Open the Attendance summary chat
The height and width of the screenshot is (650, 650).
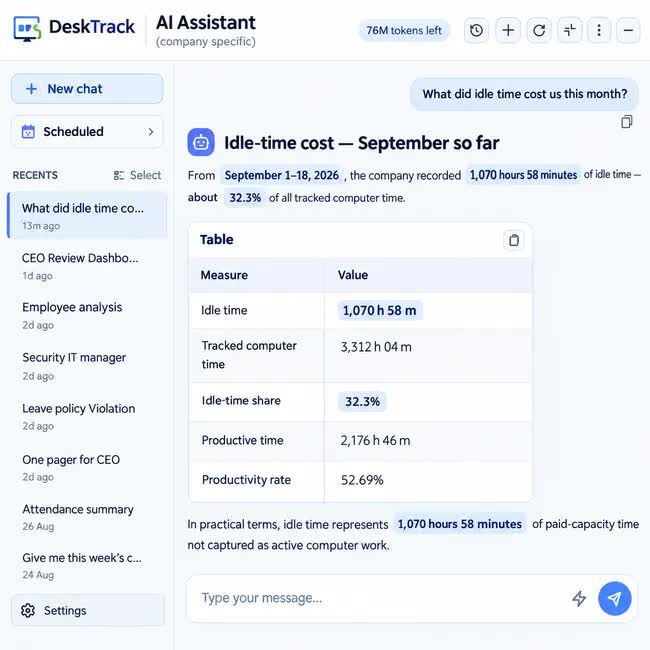click(x=87, y=517)
